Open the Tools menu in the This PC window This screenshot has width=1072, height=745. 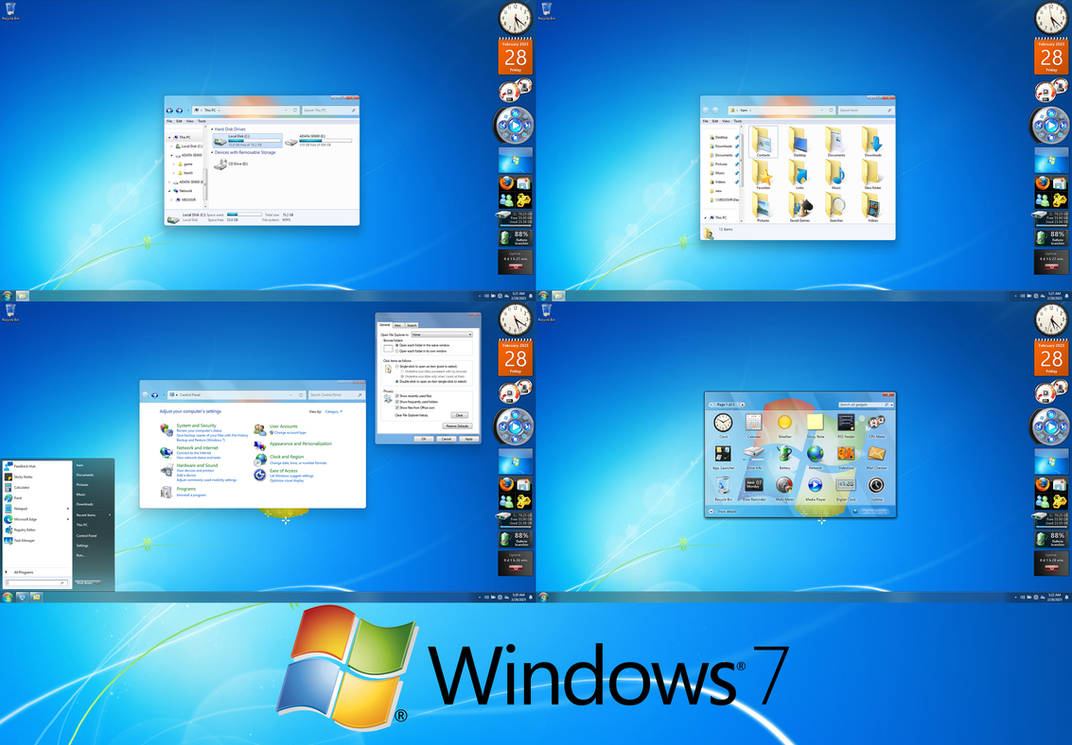pyautogui.click(x=202, y=121)
